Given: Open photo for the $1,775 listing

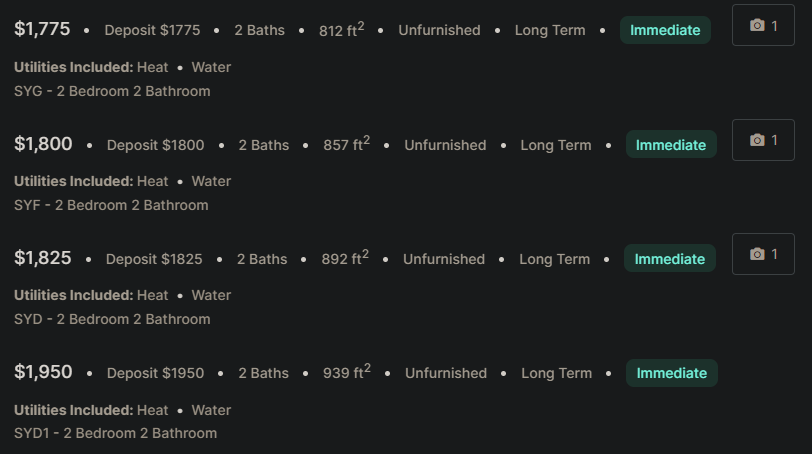Looking at the screenshot, I should coord(763,25).
